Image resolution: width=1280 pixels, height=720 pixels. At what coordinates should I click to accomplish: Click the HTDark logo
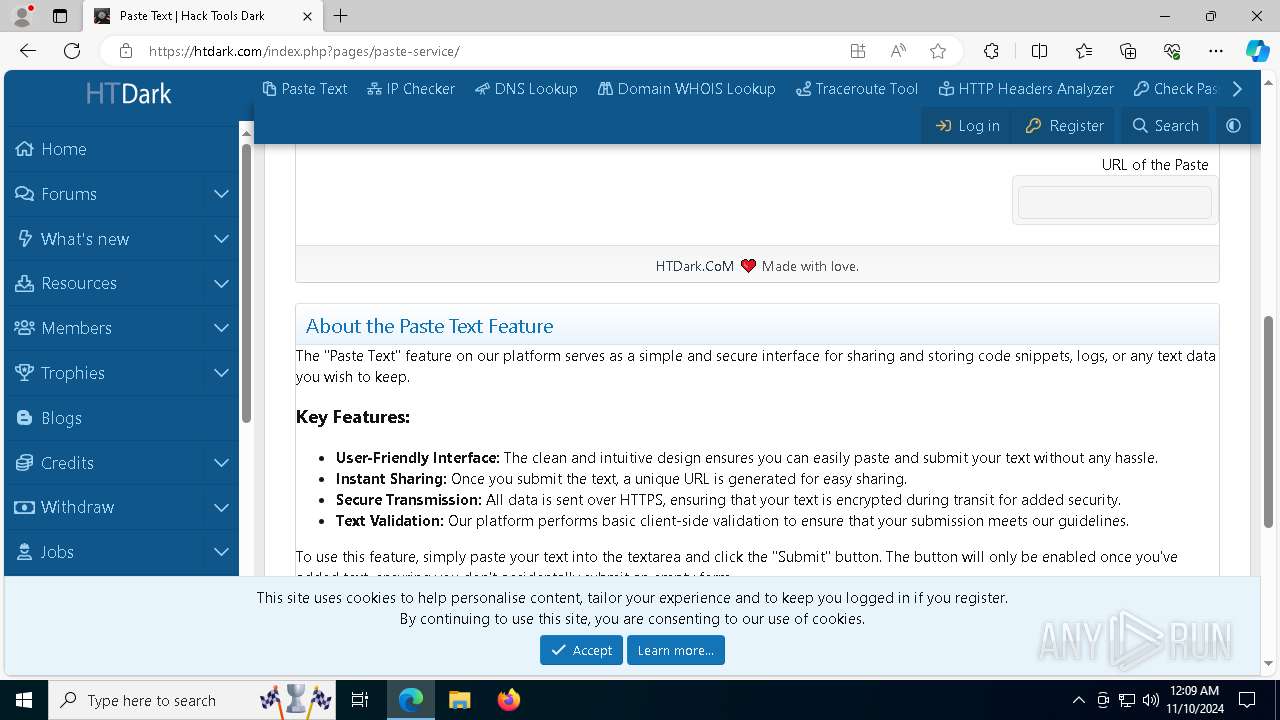pyautogui.click(x=128, y=94)
